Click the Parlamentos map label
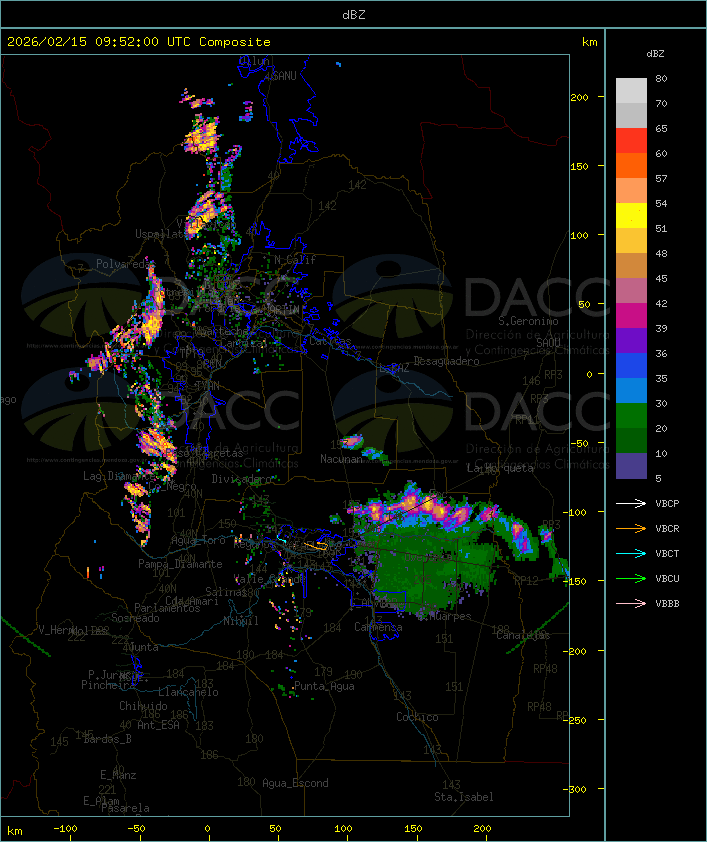This screenshot has height=842, width=707. [x=167, y=608]
